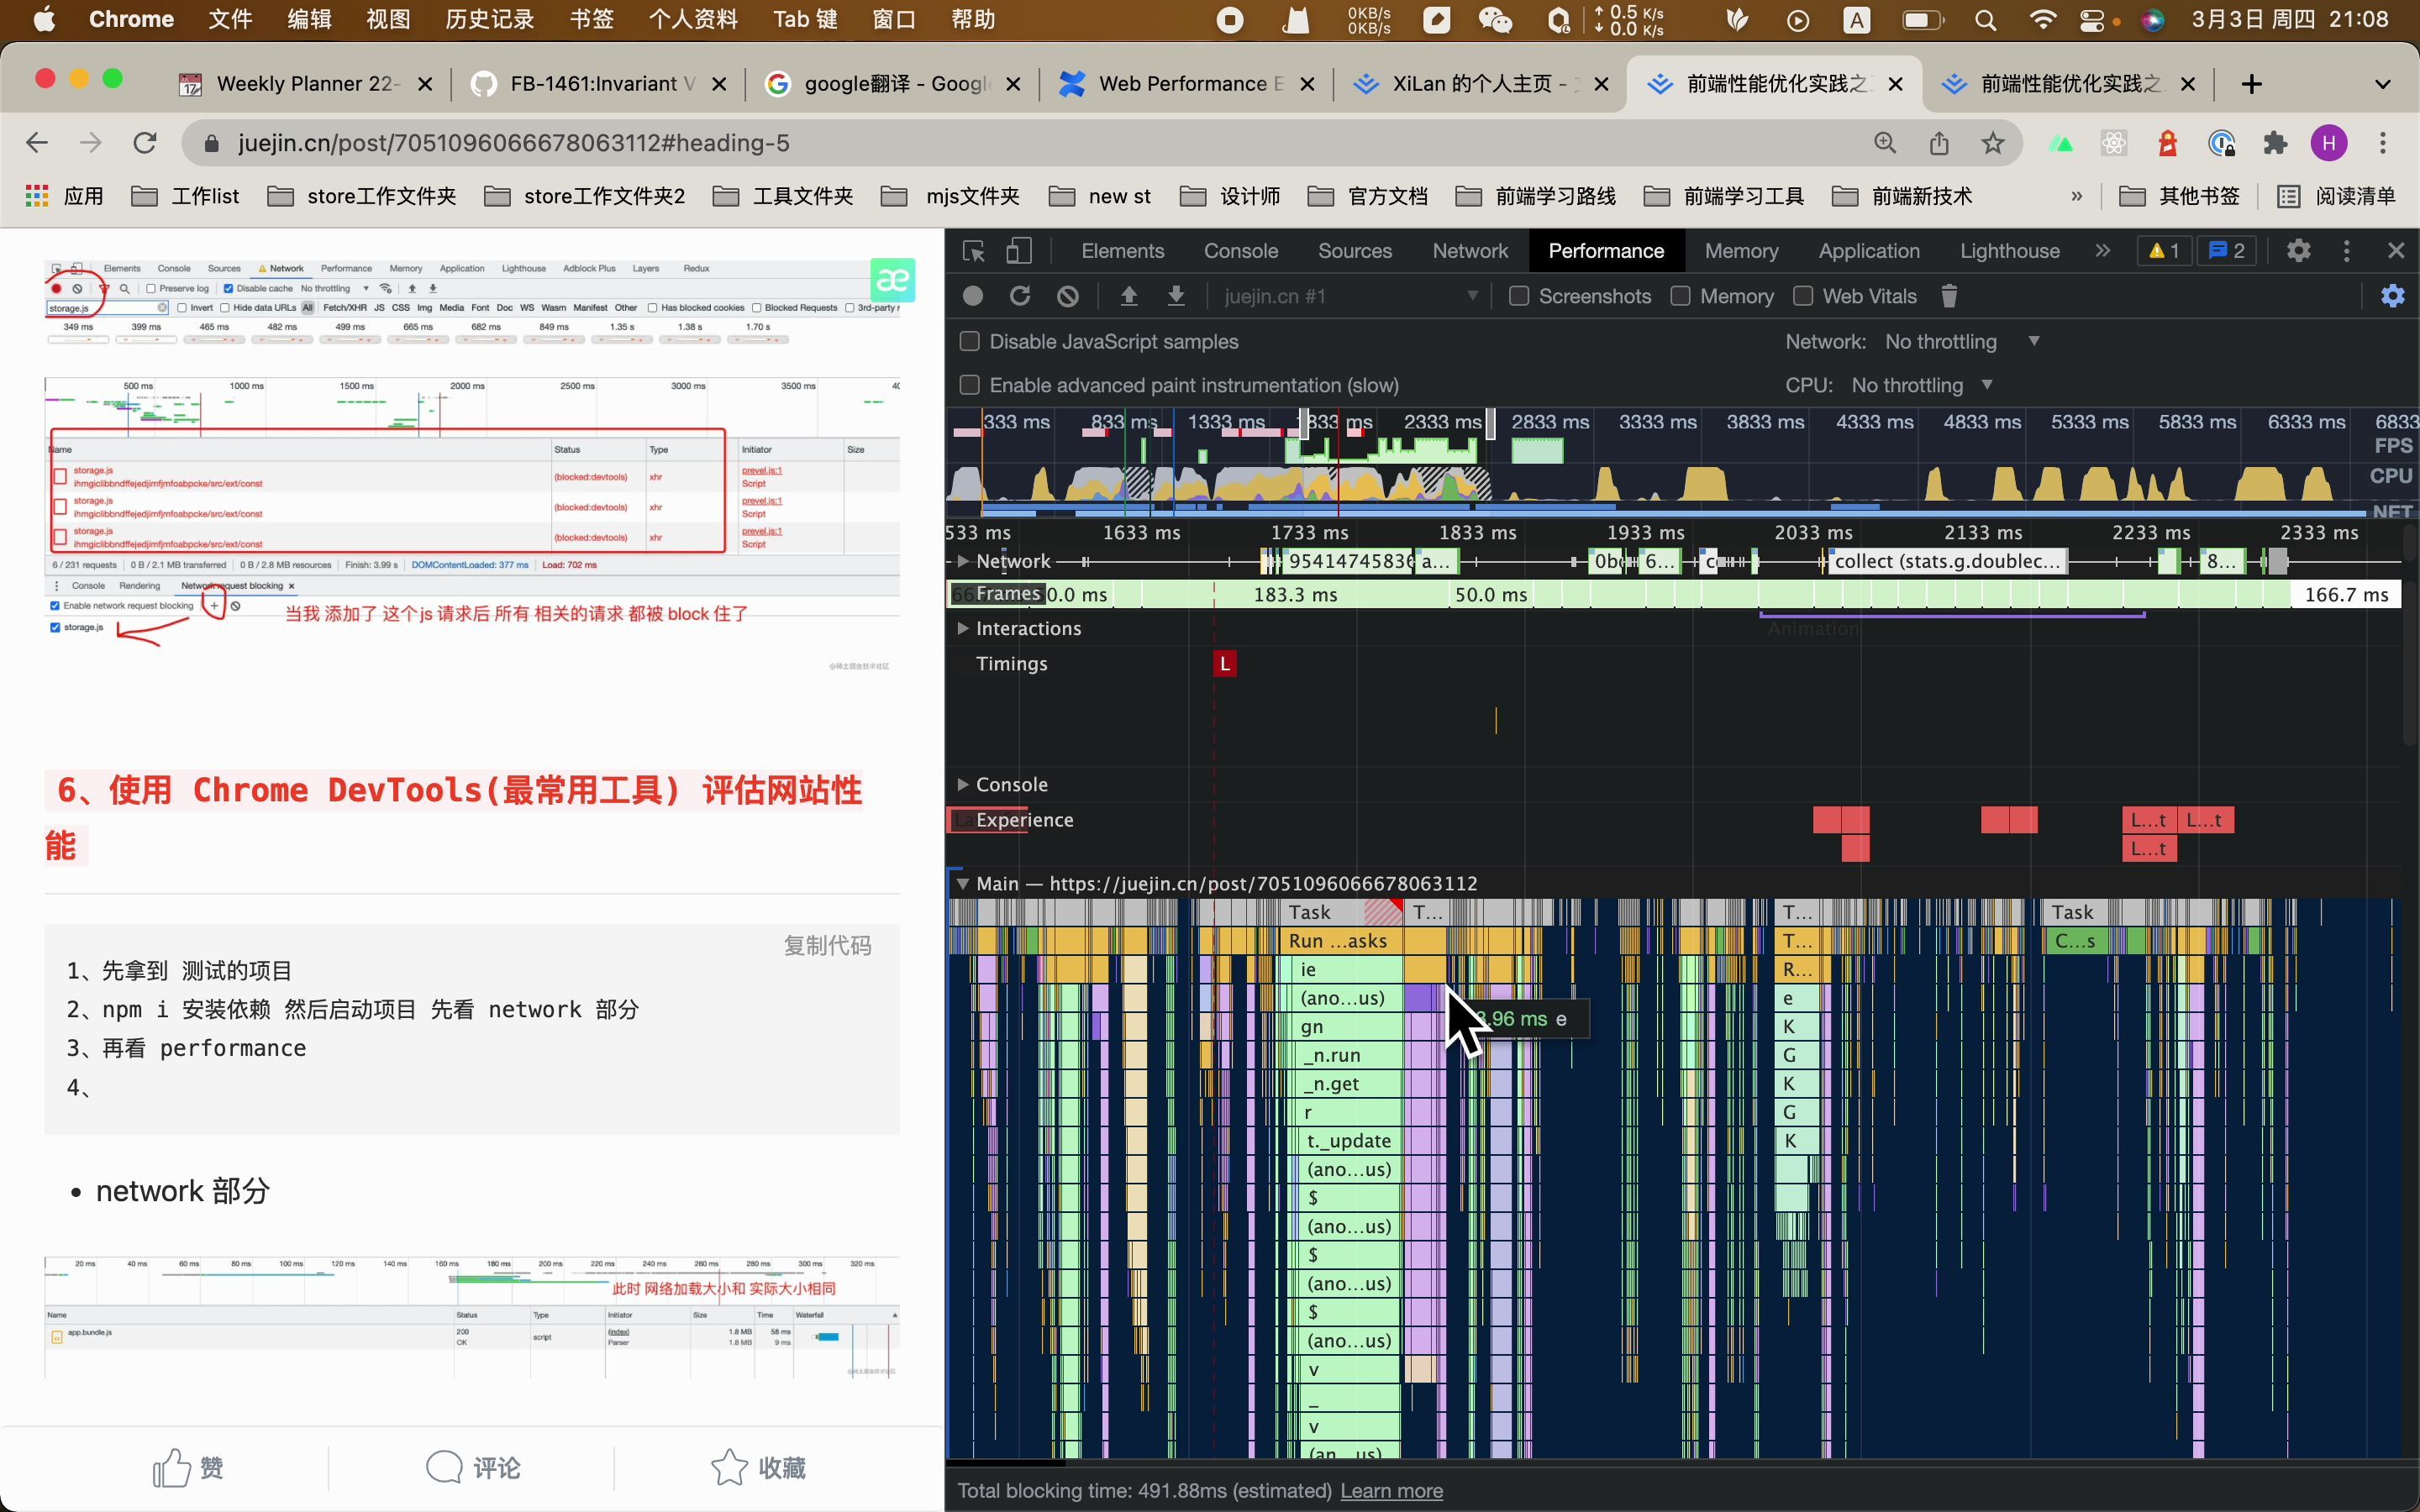Click the Learn more link
This screenshot has width=2420, height=1512.
1391,1491
